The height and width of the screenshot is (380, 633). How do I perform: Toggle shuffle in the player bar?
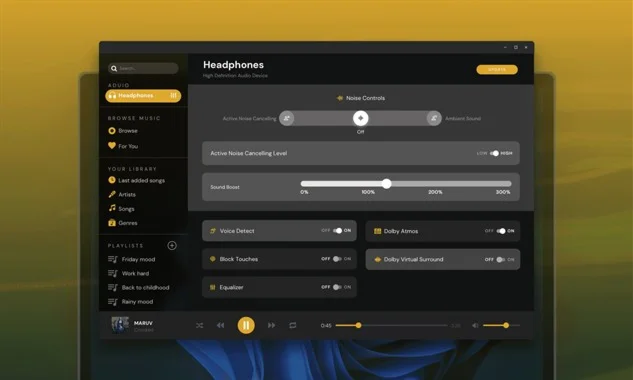[x=199, y=325]
